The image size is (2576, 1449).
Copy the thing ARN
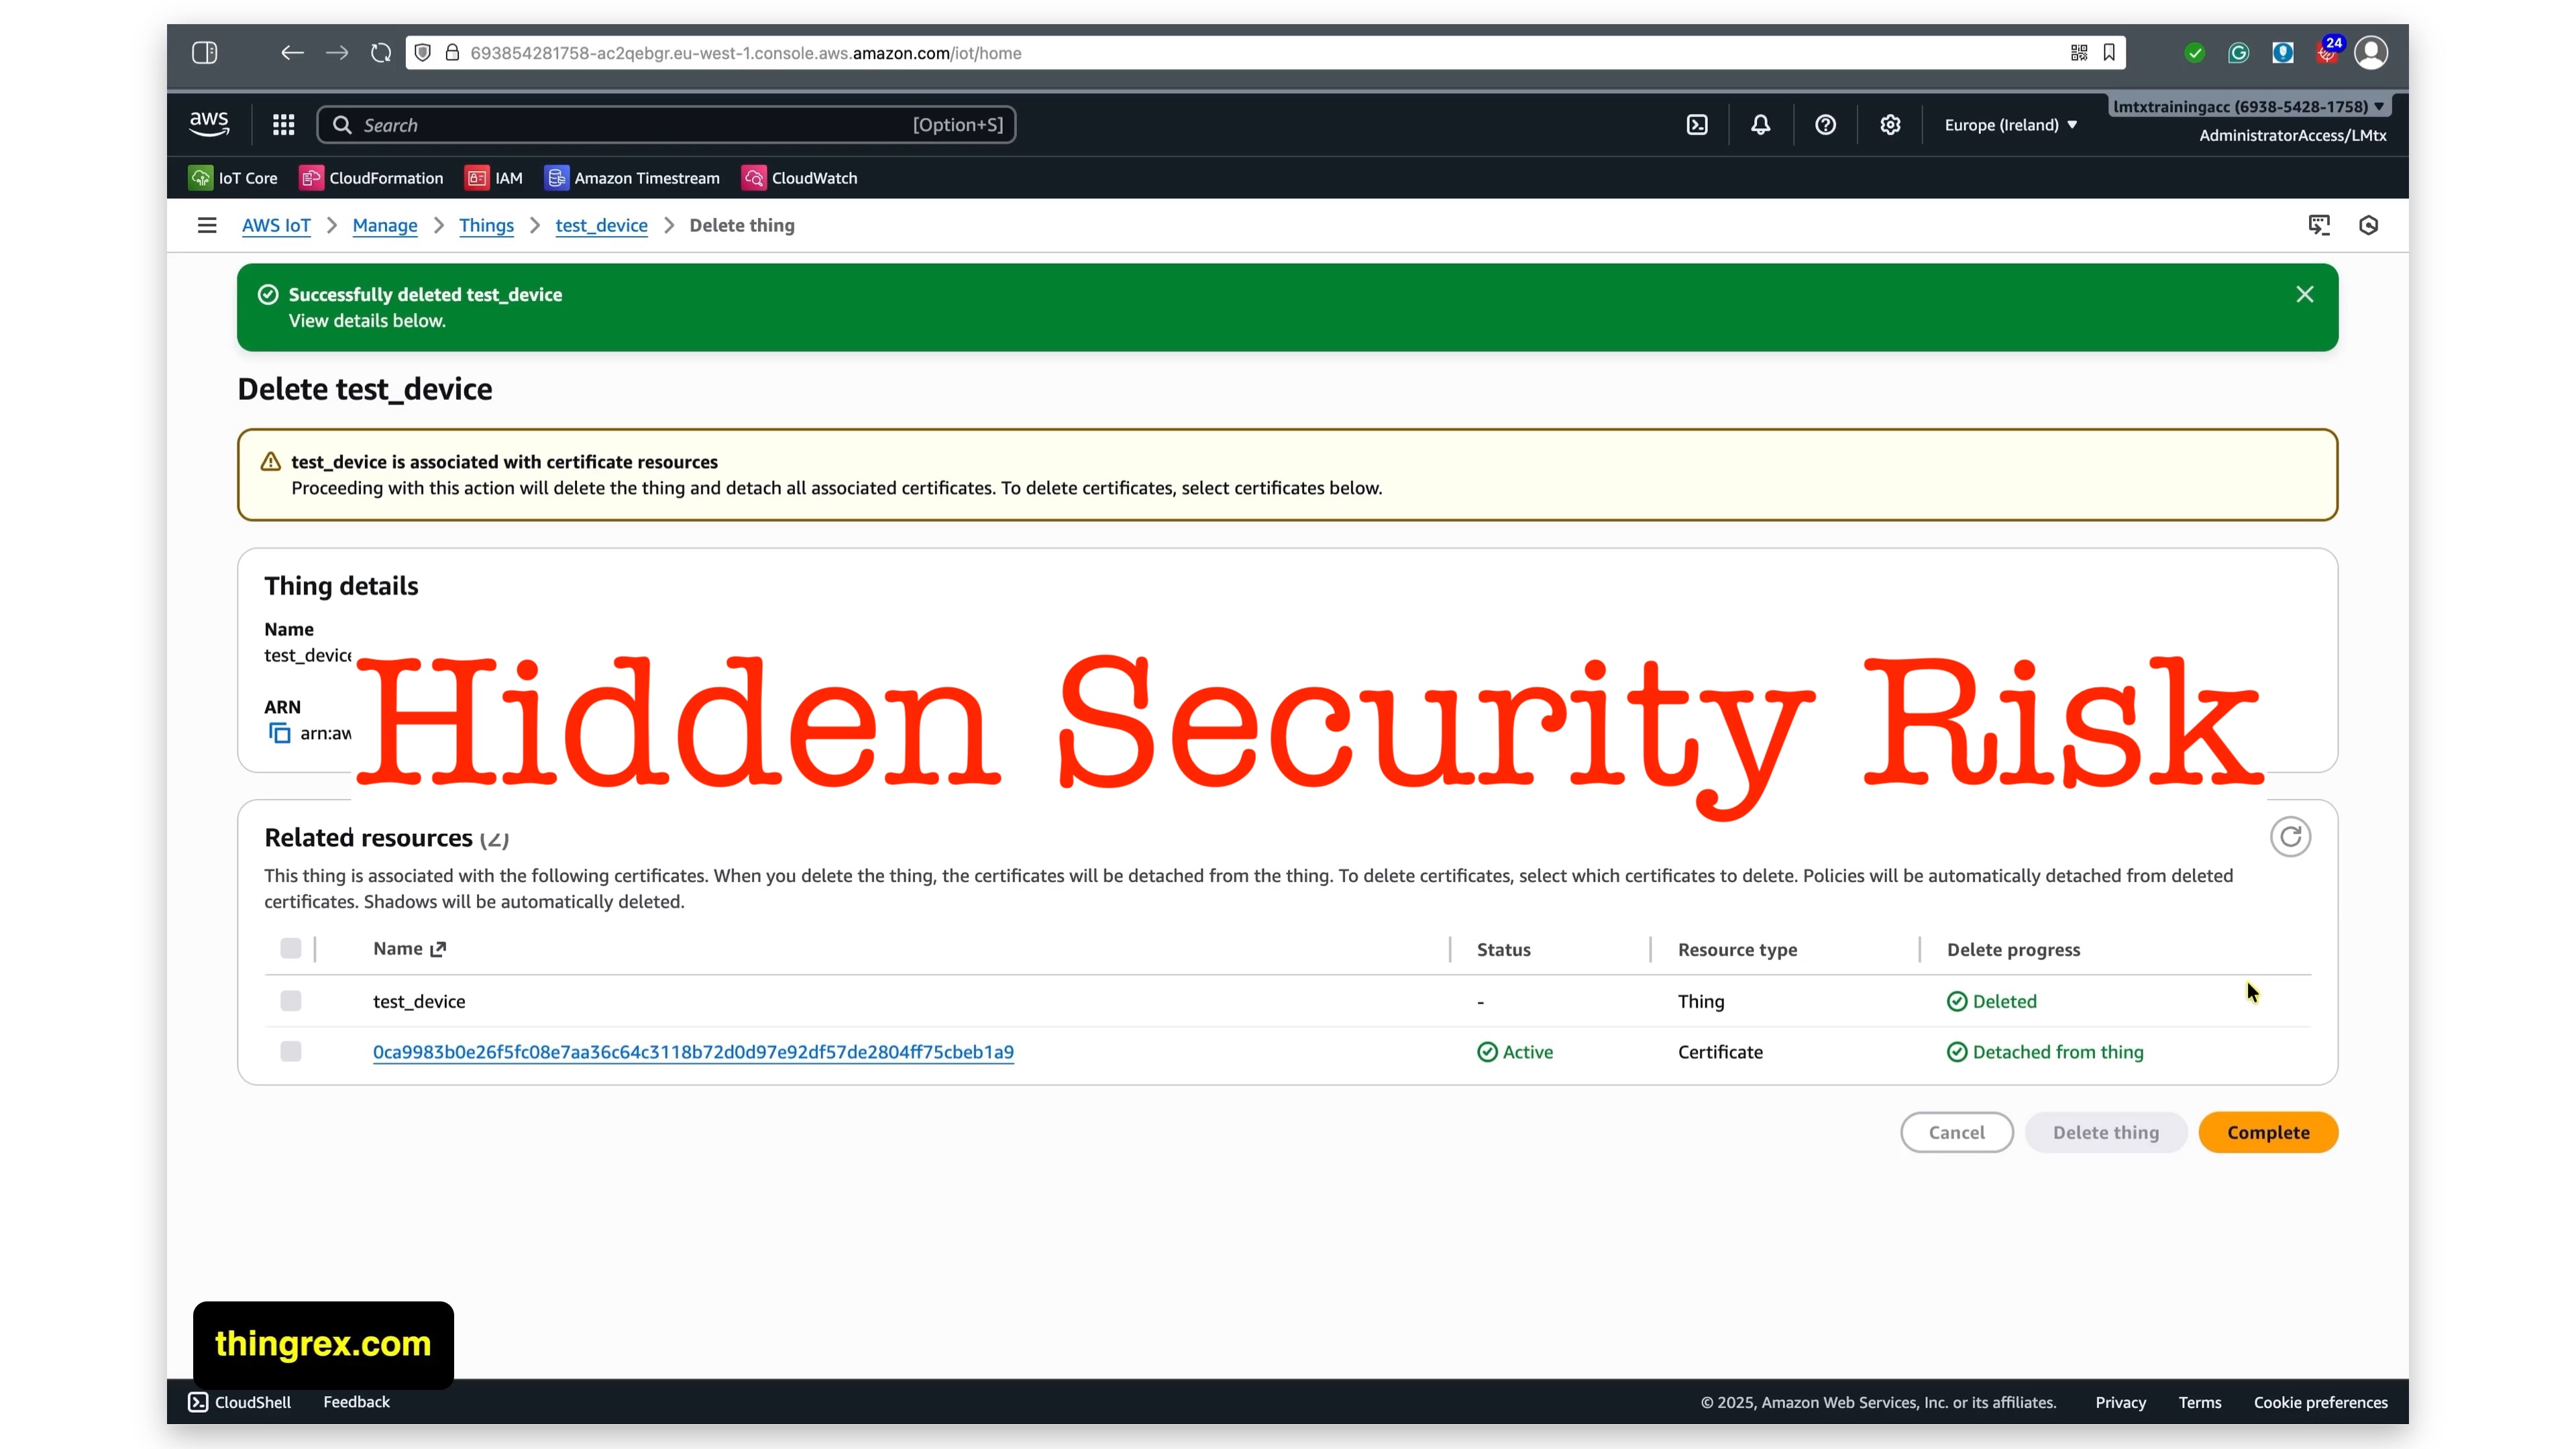pyautogui.click(x=280, y=733)
